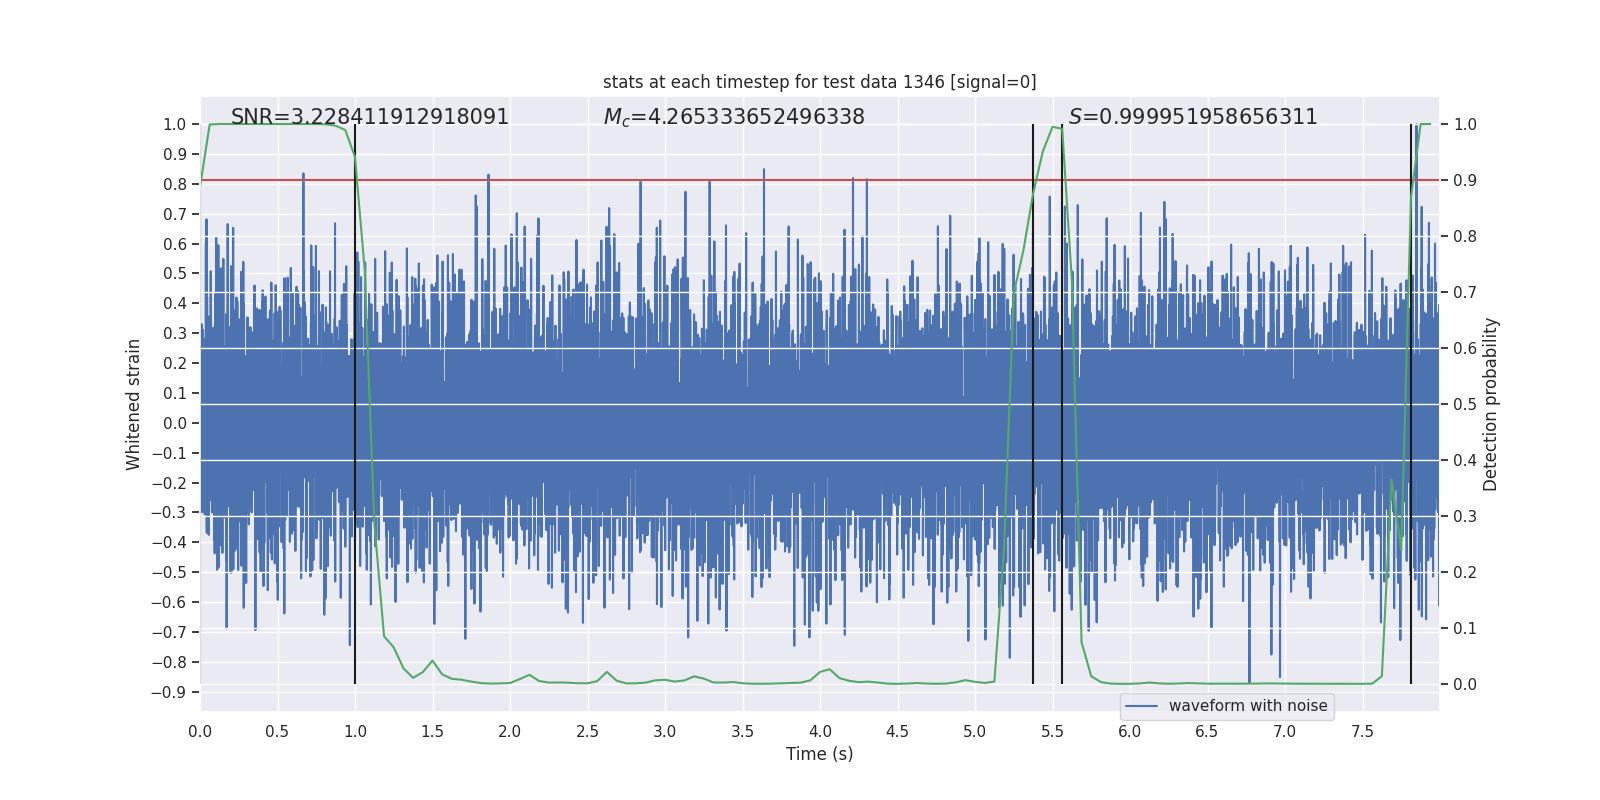Click the 0.3 tick on the Detection probability axis
The height and width of the screenshot is (800, 1600).
(1465, 517)
